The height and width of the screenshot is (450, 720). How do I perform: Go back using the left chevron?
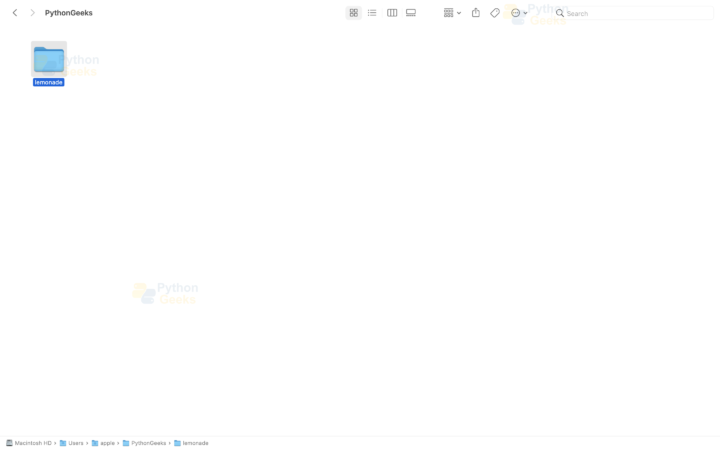15,13
